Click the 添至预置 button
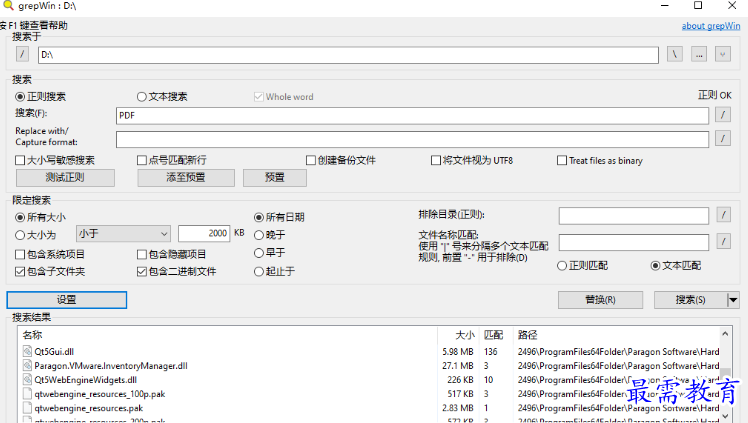Viewport: 748px width, 423px height. 186,177
